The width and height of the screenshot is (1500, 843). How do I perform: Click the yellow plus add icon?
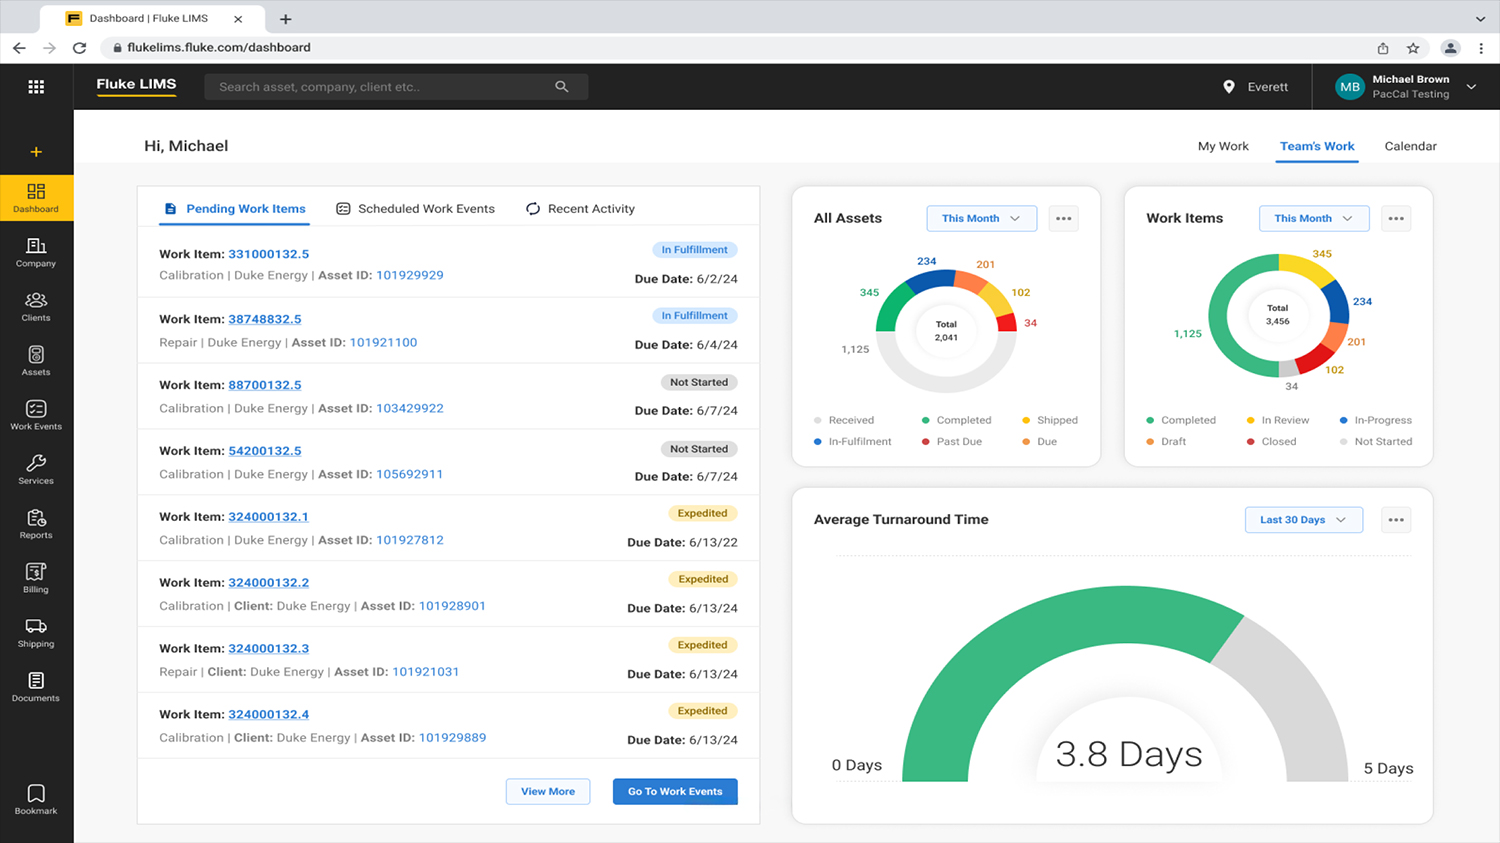tap(36, 152)
